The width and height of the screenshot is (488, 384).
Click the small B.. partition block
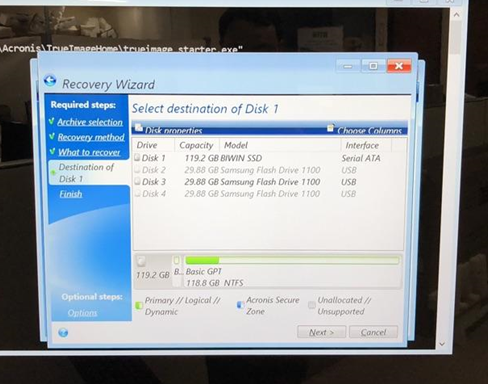pyautogui.click(x=177, y=271)
